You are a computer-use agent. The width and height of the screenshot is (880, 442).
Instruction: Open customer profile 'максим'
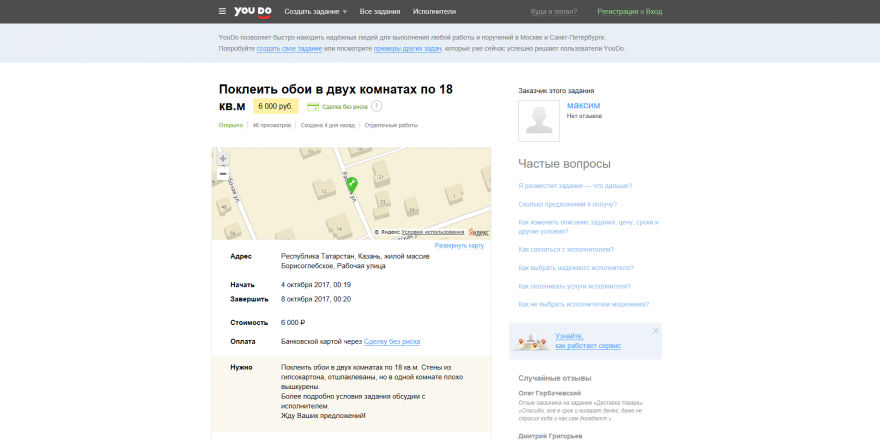point(583,105)
